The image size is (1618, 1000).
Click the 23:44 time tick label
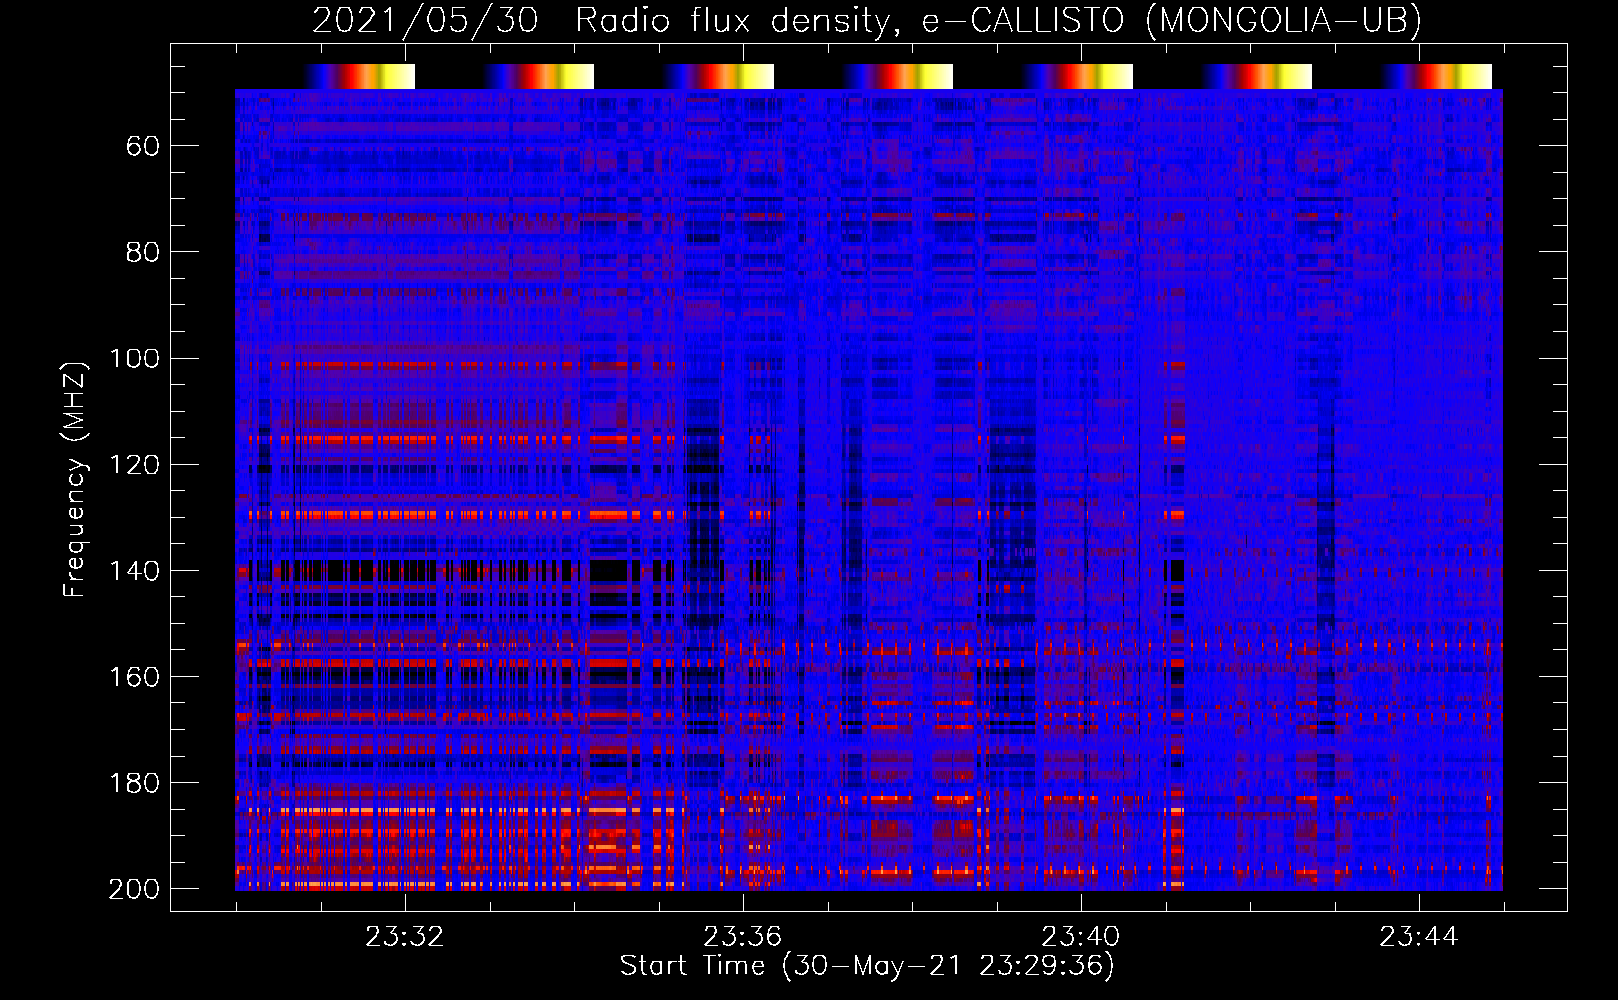click(x=1419, y=937)
